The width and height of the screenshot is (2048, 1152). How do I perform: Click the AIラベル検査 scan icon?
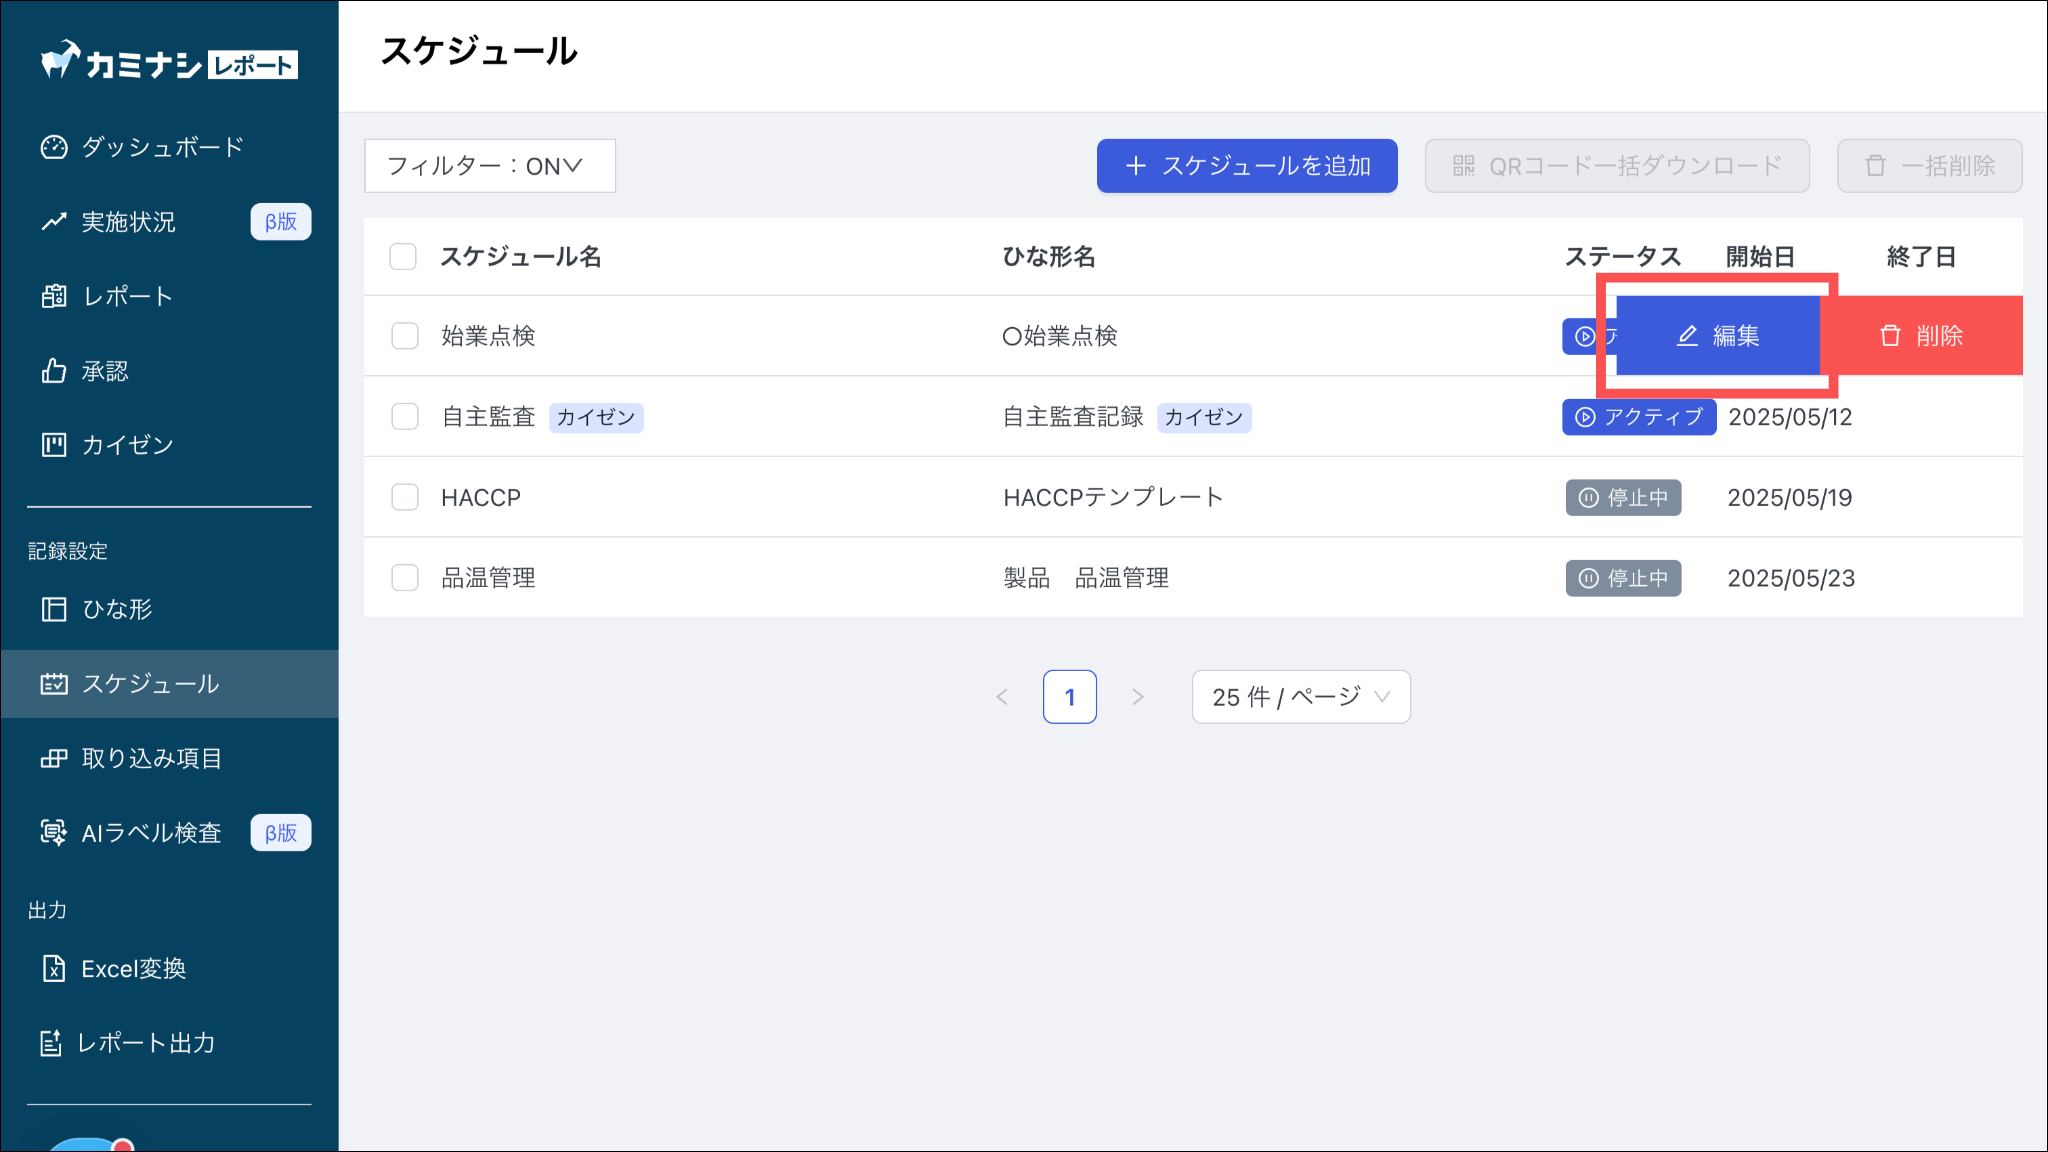pos(54,832)
